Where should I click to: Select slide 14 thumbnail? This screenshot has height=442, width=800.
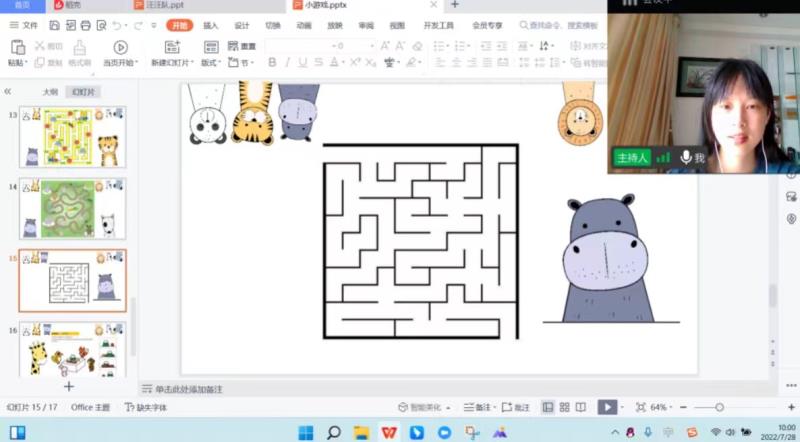click(72, 209)
